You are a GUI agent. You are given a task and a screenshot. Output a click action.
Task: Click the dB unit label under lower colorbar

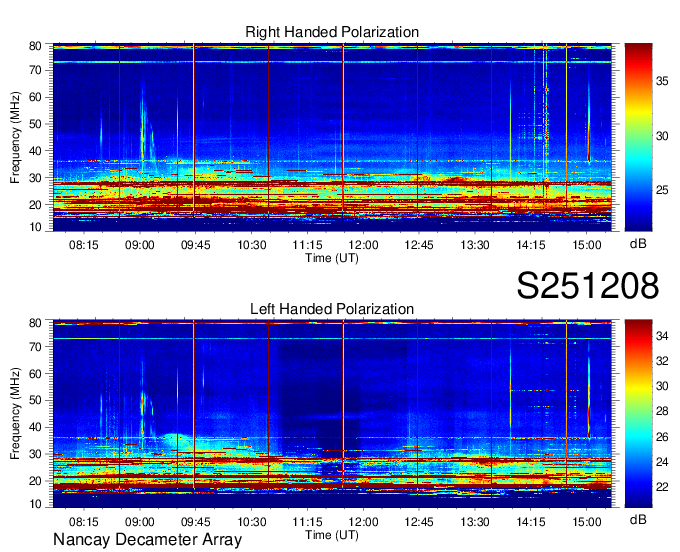click(x=638, y=520)
